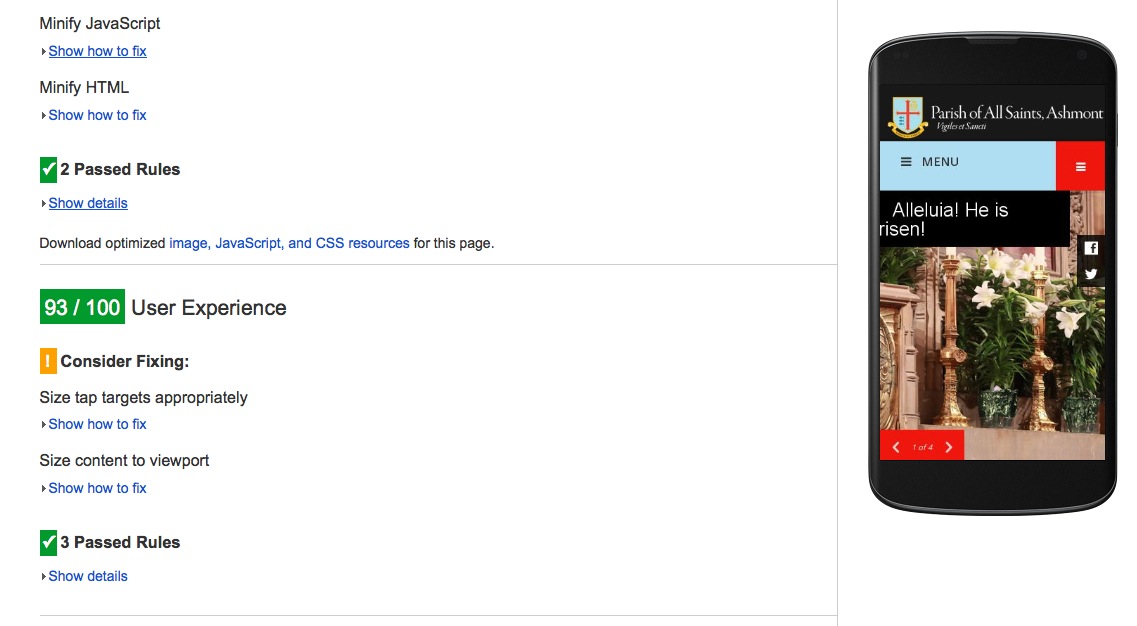Click Parish of All Saints, Ashmont title

[x=1017, y=112]
